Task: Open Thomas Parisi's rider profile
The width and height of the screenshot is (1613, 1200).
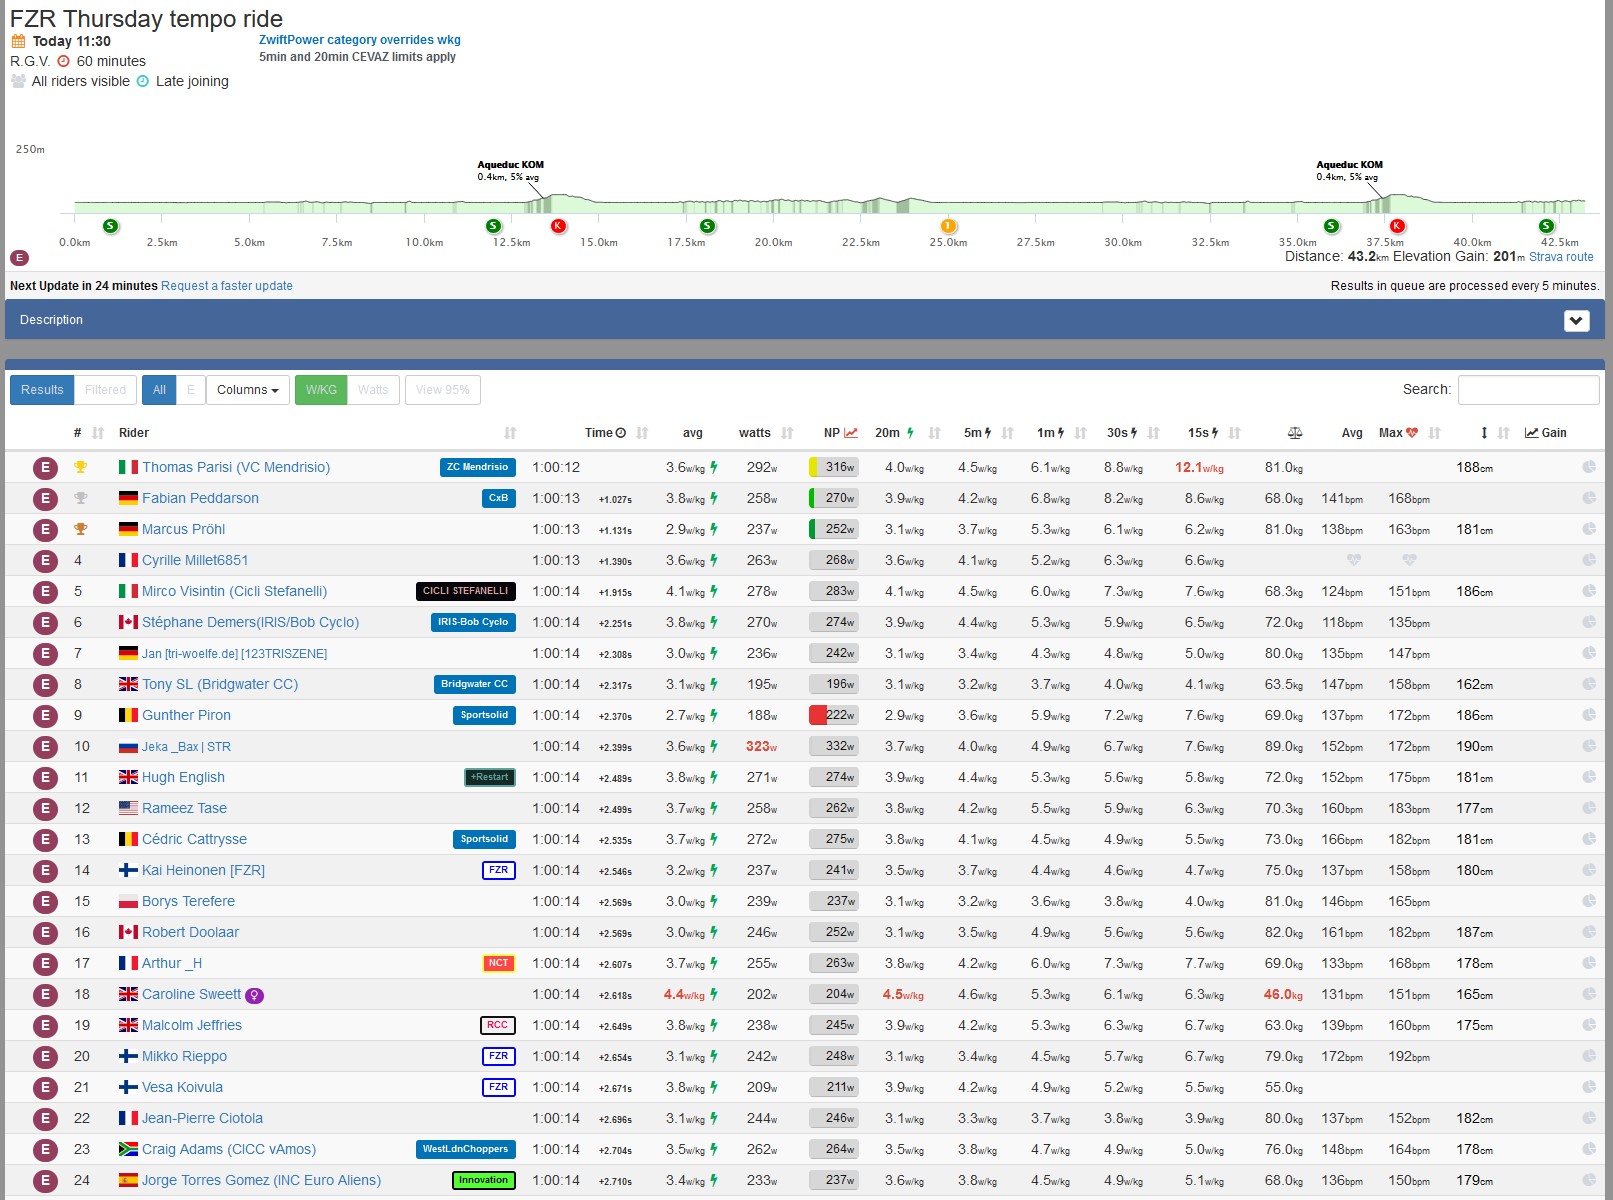Action: tap(236, 467)
